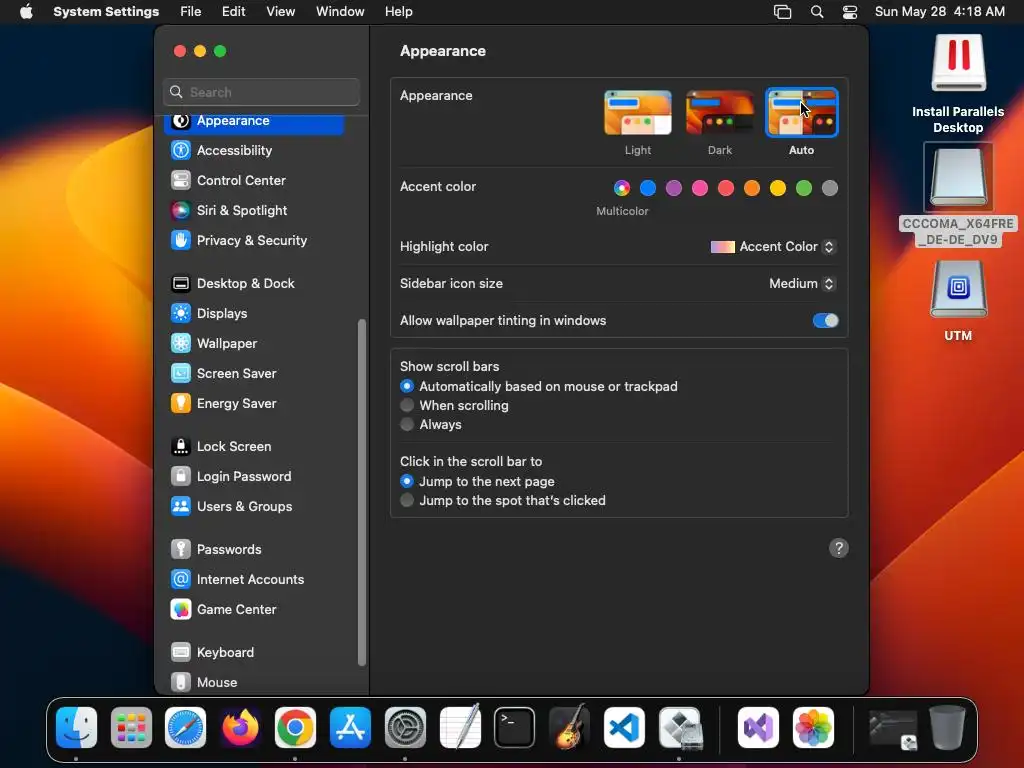Click the help question mark button
Image resolution: width=1024 pixels, height=768 pixels.
[x=839, y=548]
